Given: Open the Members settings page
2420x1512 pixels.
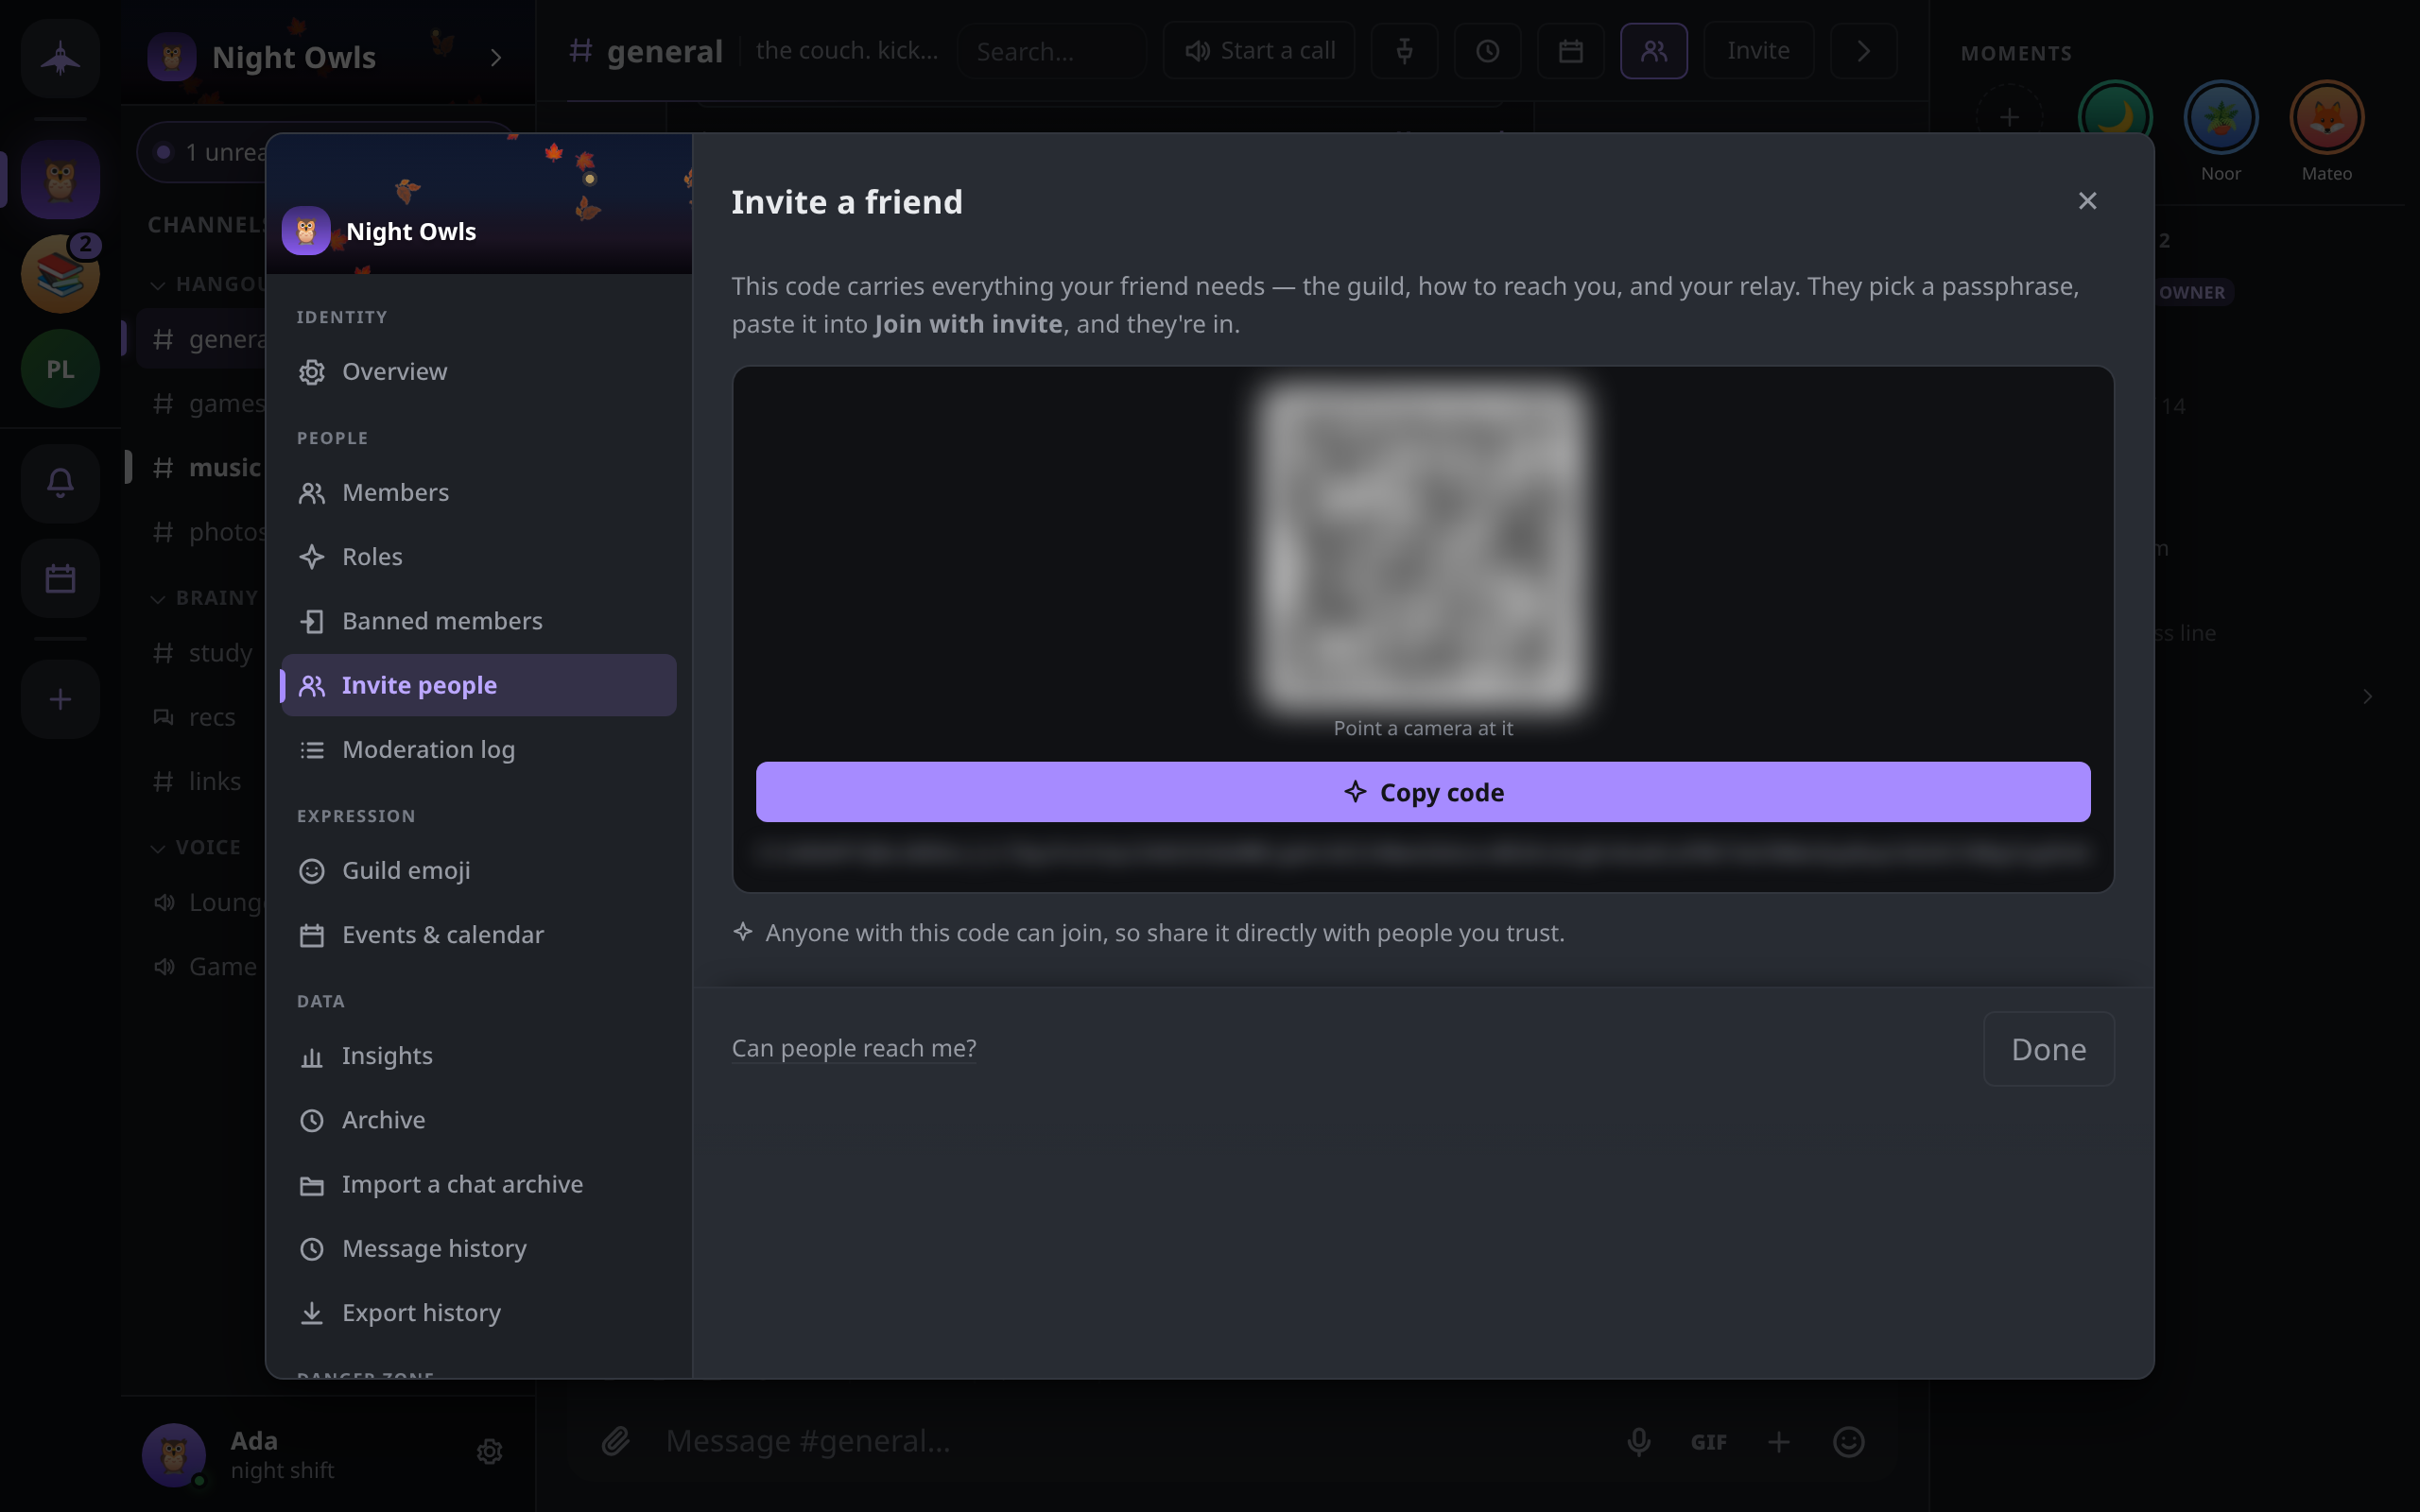Looking at the screenshot, I should (478, 492).
